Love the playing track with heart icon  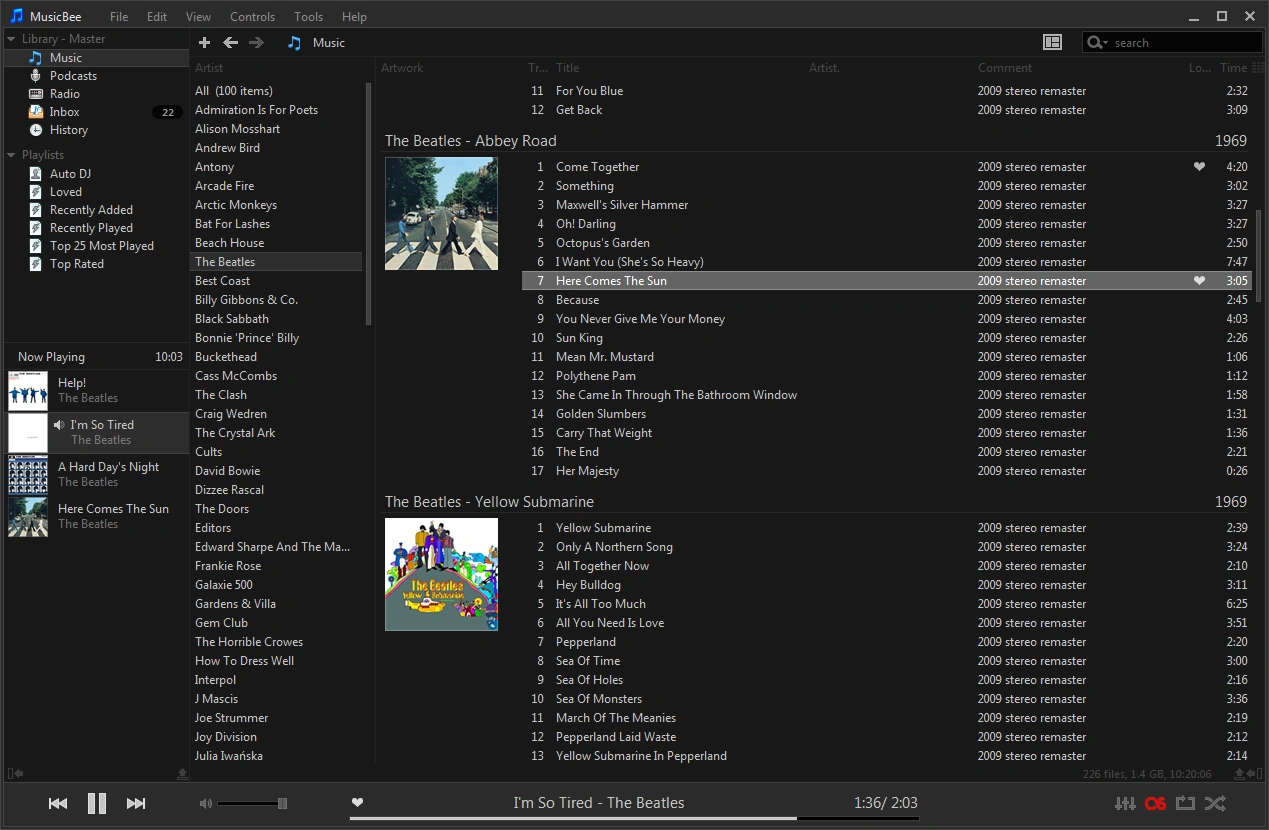(x=357, y=802)
